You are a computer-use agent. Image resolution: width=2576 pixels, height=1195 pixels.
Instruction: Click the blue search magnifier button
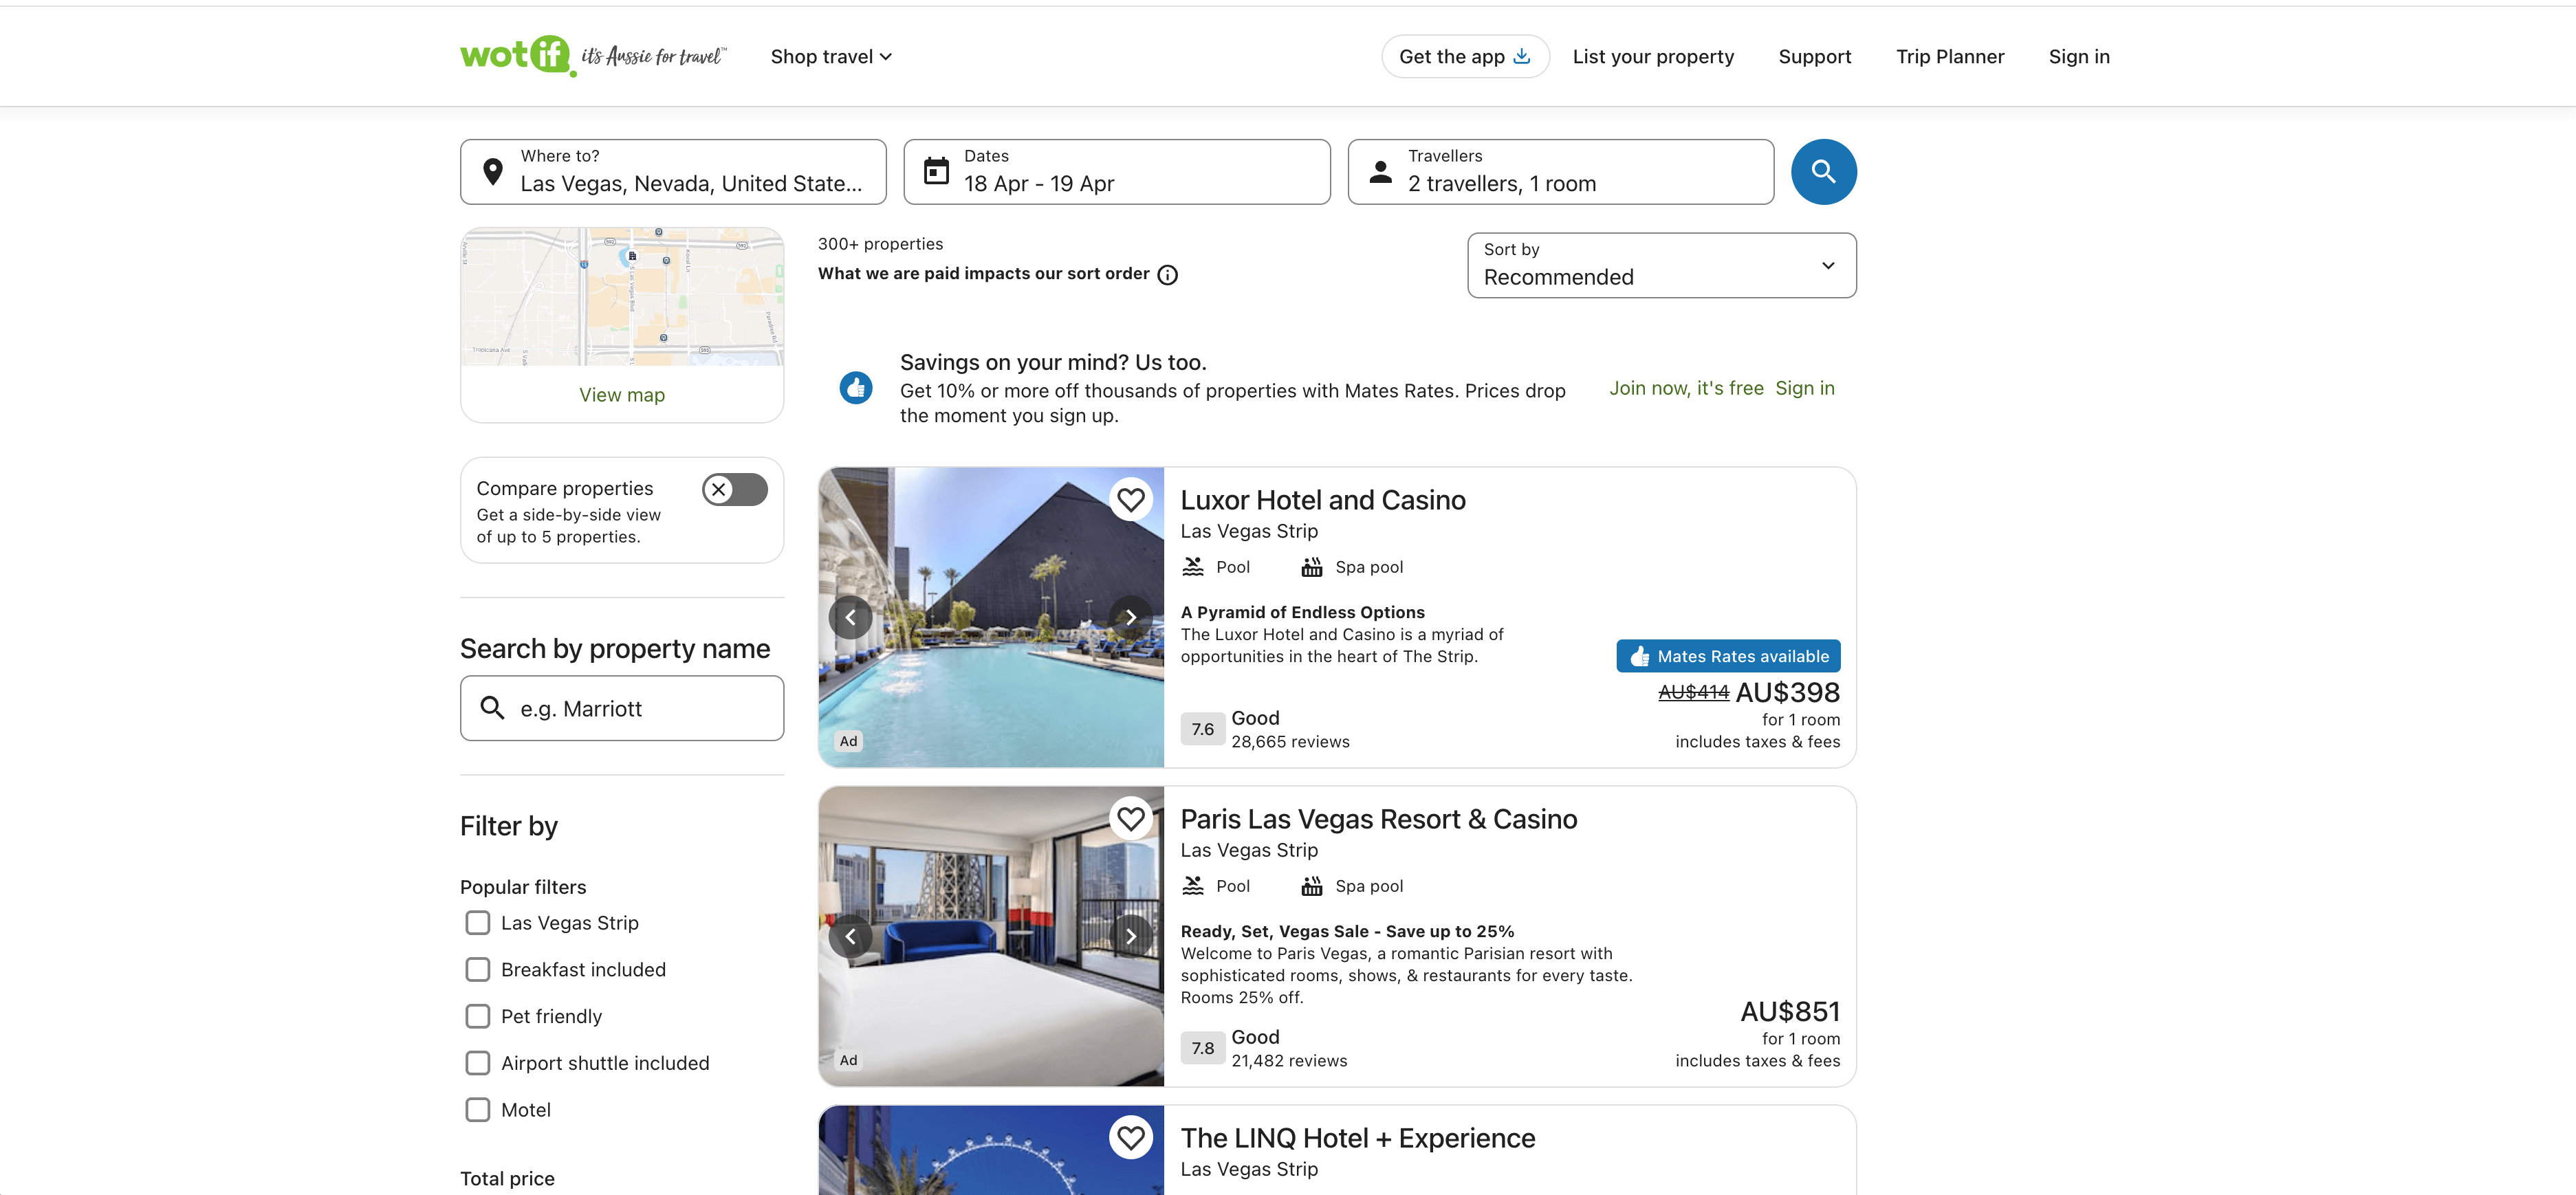coord(1823,172)
